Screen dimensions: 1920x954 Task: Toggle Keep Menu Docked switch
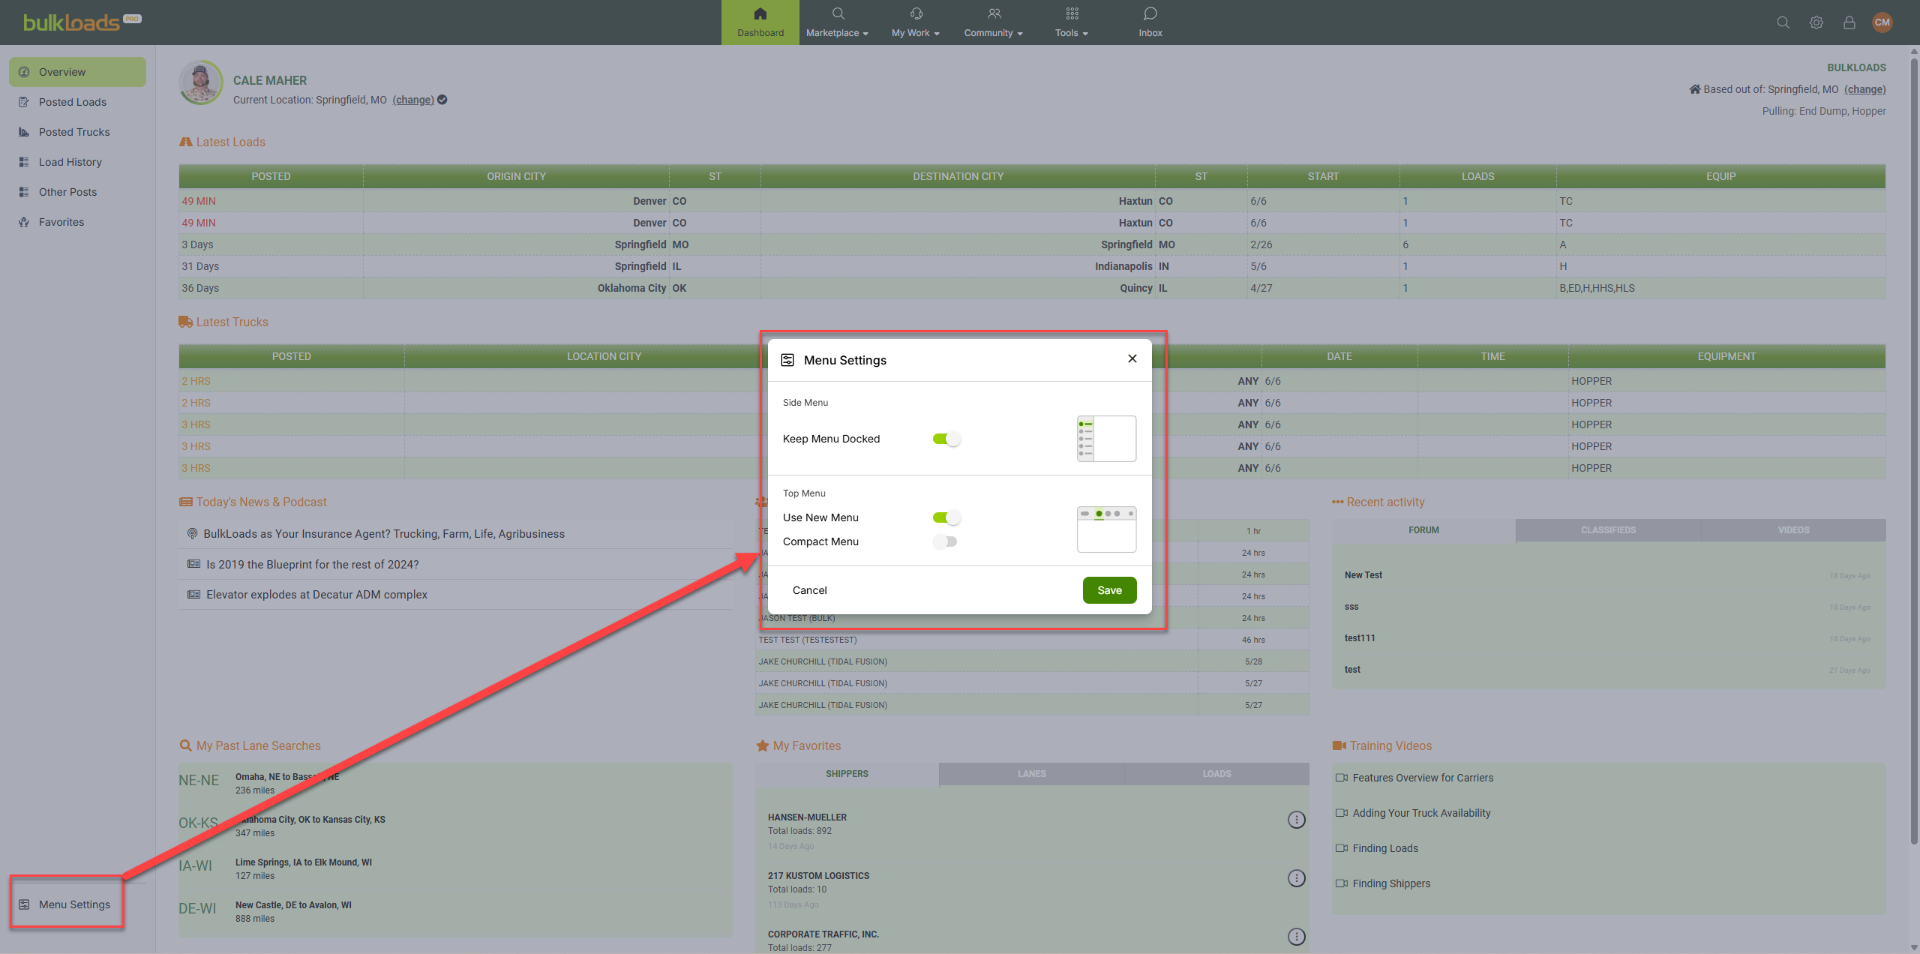pos(946,439)
